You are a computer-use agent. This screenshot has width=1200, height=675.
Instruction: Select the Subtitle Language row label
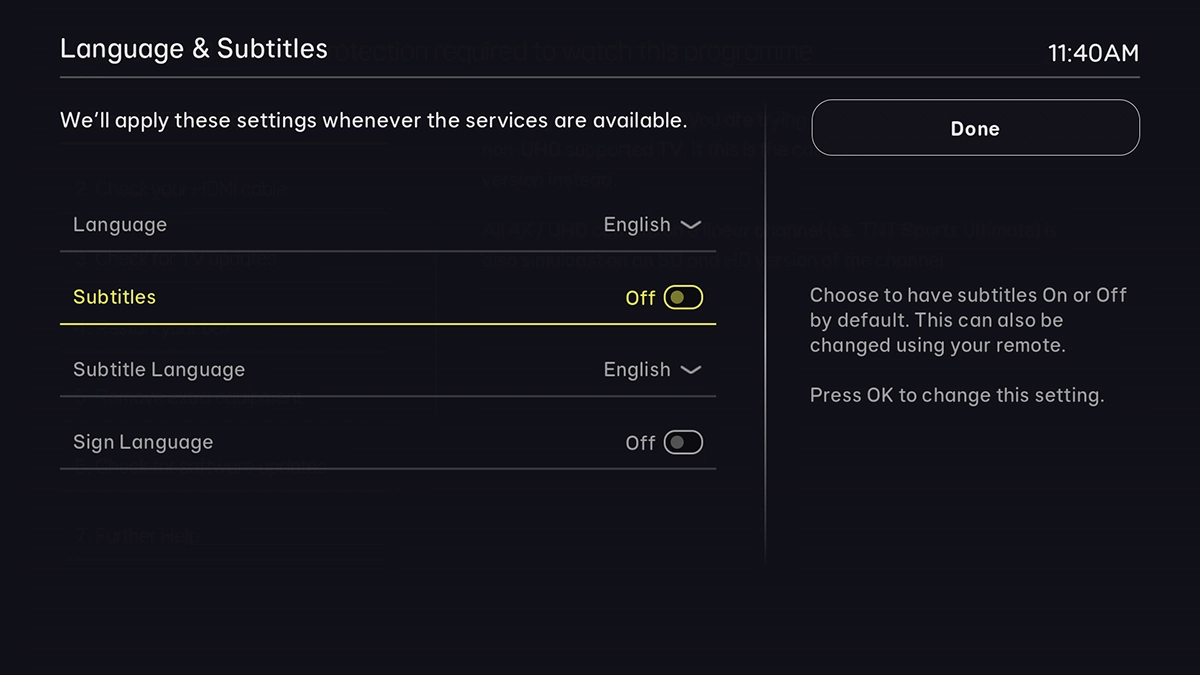pos(159,370)
